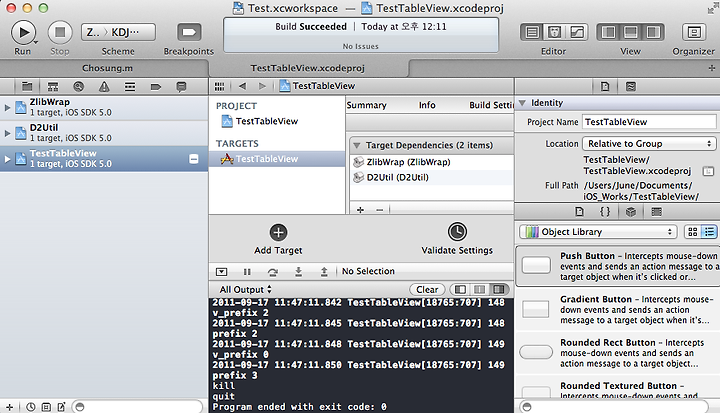Viewport: 720px width, 413px height.
Task: Show the Project navigator
Action: (27, 86)
